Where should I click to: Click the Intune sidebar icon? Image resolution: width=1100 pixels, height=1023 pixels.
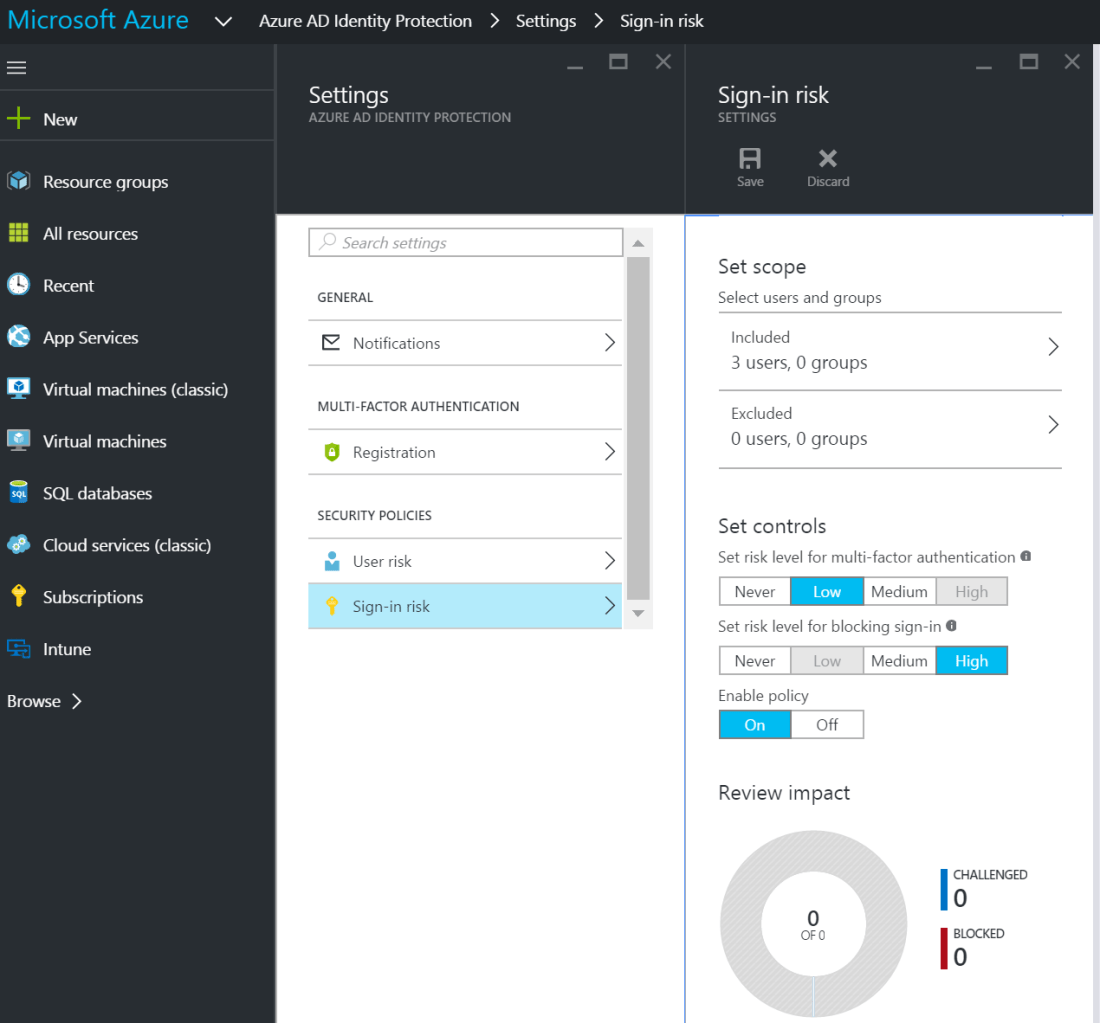(19, 649)
